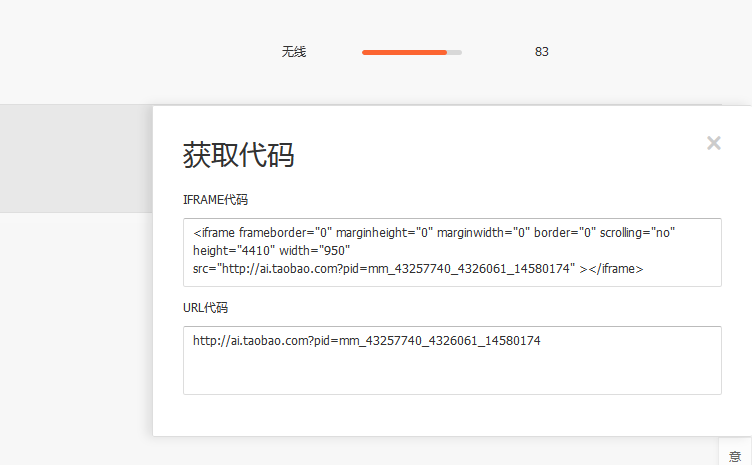Viewport: 752px width, 465px height.
Task: Click the closing </iframe> tag text
Action: (616, 269)
